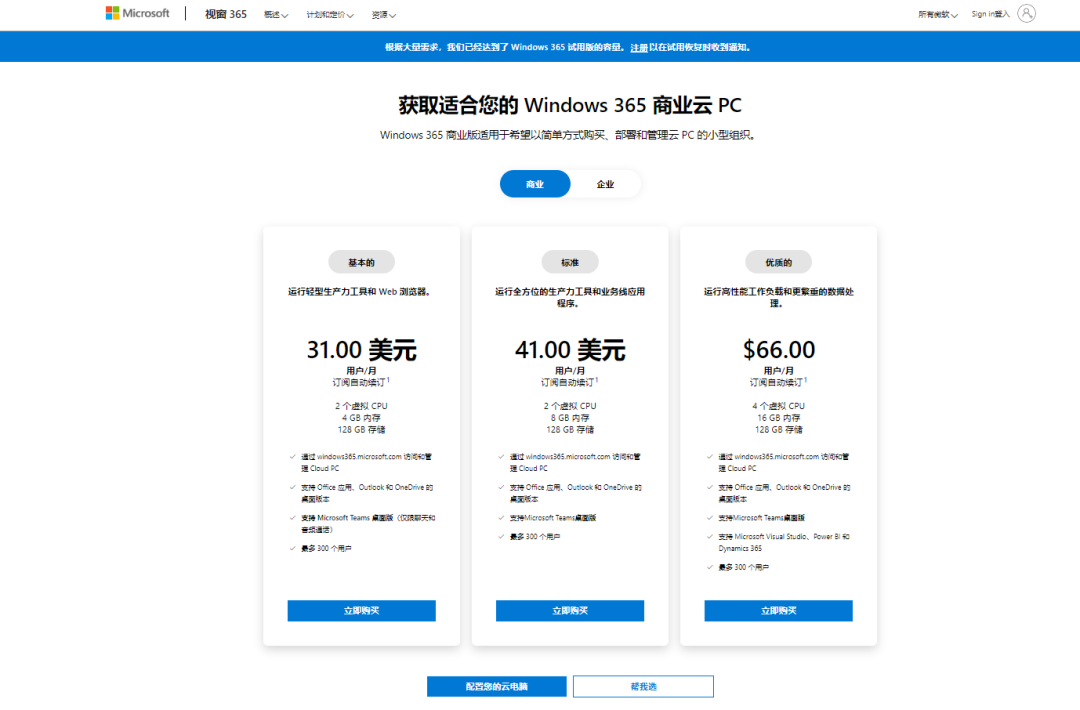Click the 订阅自动续订 footnote link on basic plan
Viewport: 1080px width, 710px height.
tap(361, 379)
